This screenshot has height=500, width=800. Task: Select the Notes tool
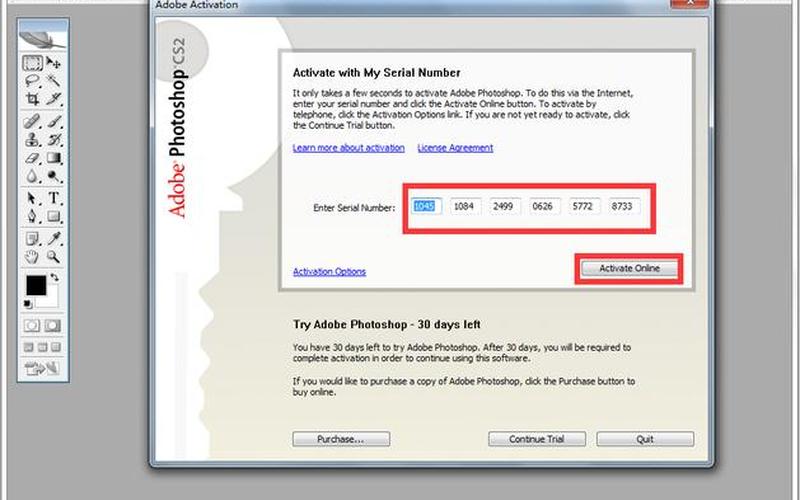[32, 238]
